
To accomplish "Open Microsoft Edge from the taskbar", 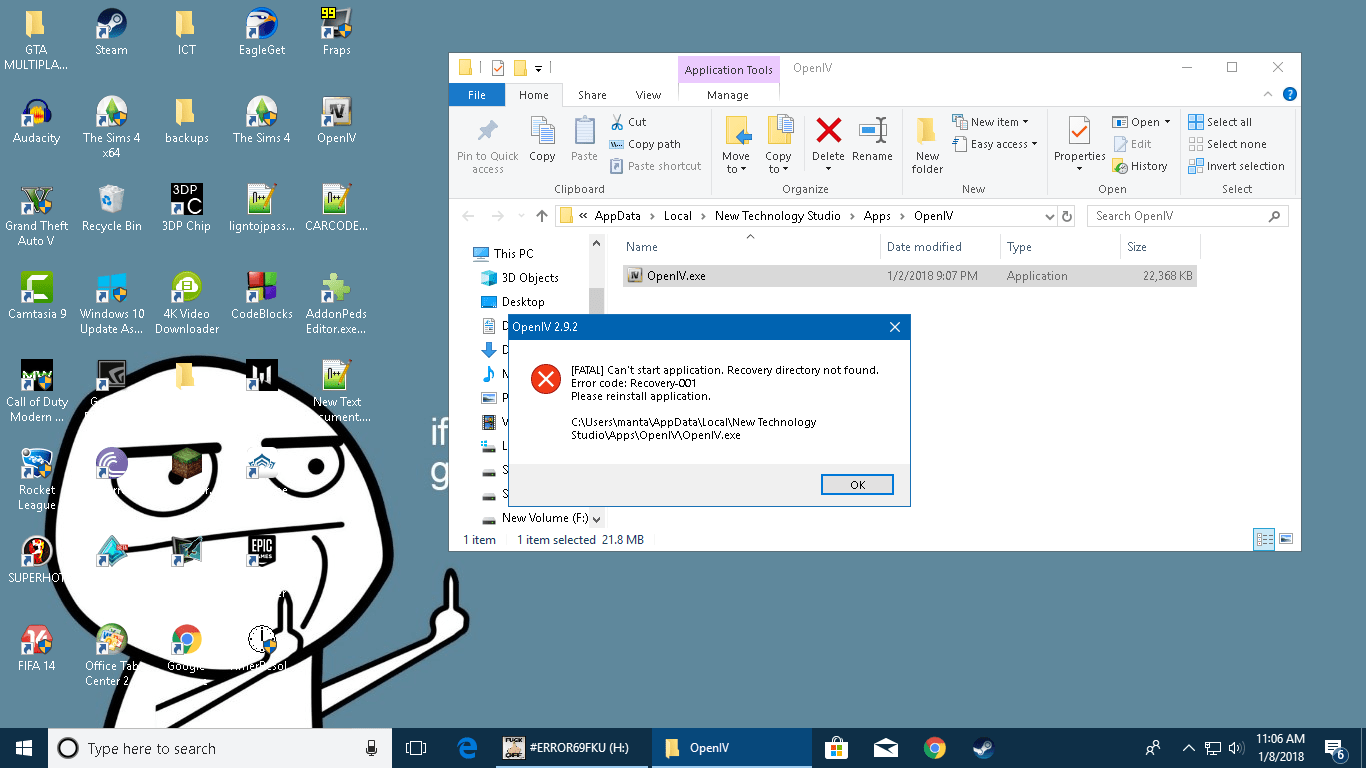I will [467, 748].
